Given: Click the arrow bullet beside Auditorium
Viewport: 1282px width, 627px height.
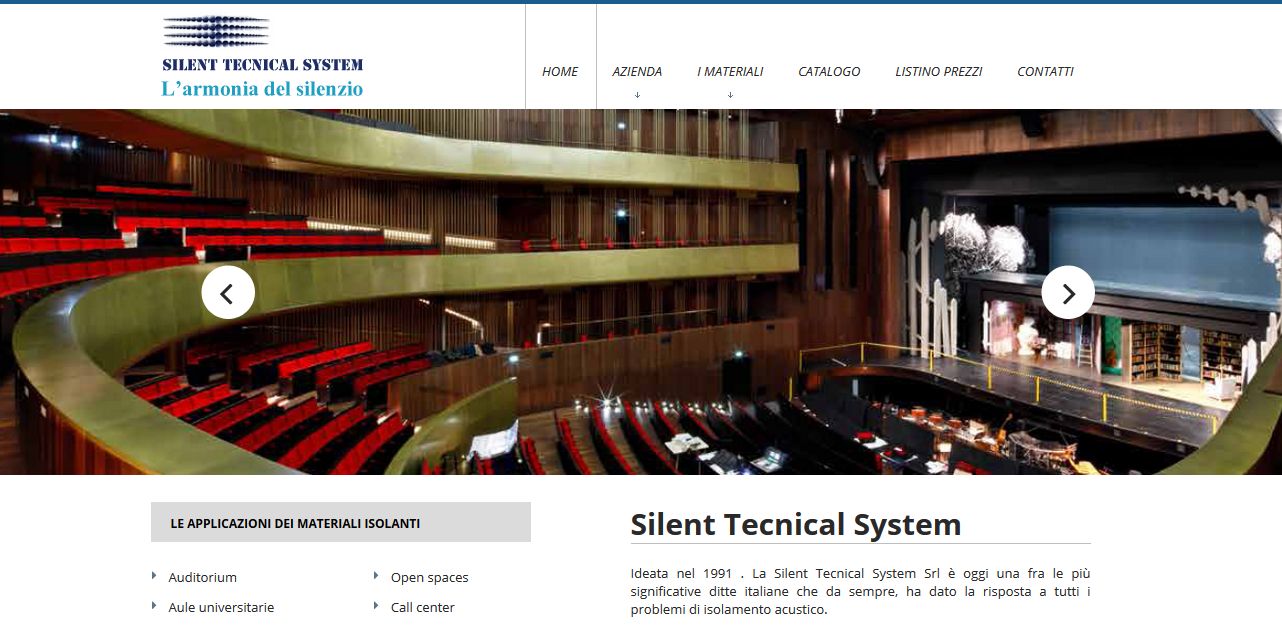Looking at the screenshot, I should (x=154, y=576).
